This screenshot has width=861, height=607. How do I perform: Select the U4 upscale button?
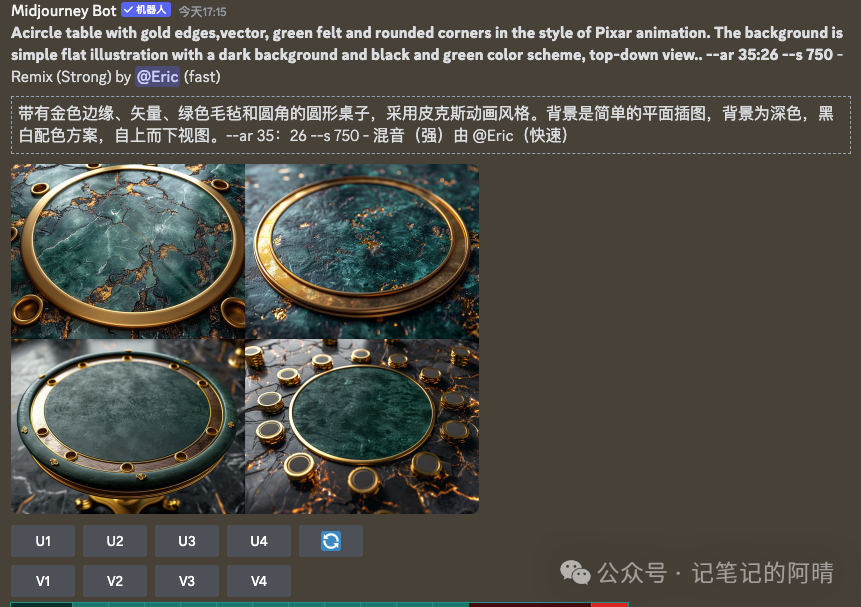(259, 541)
